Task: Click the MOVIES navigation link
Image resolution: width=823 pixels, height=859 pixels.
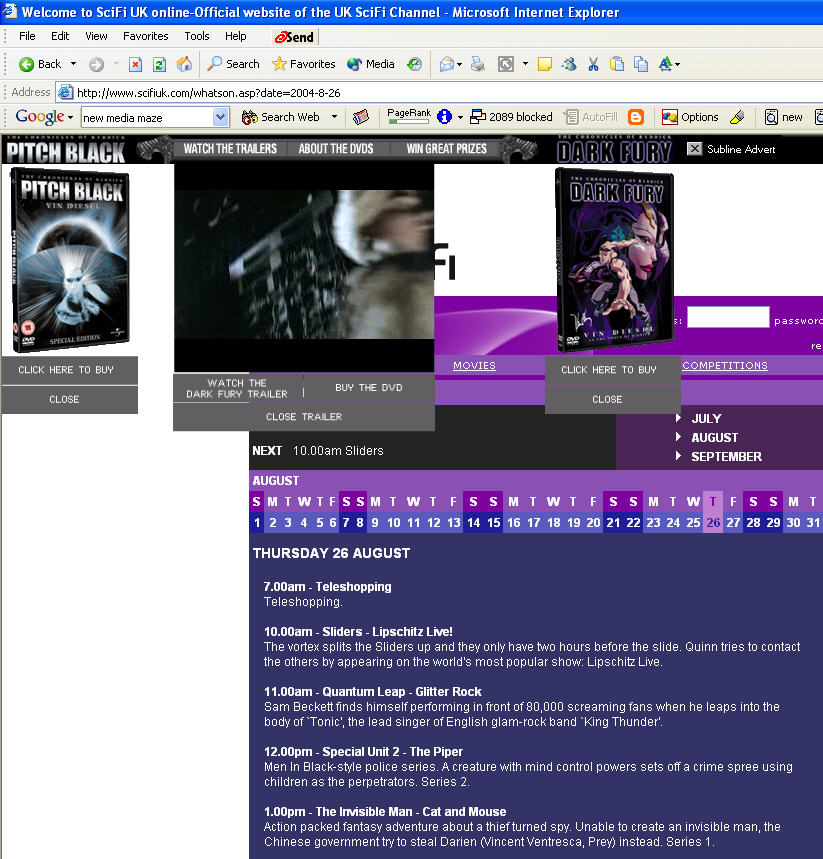Action: (475, 366)
